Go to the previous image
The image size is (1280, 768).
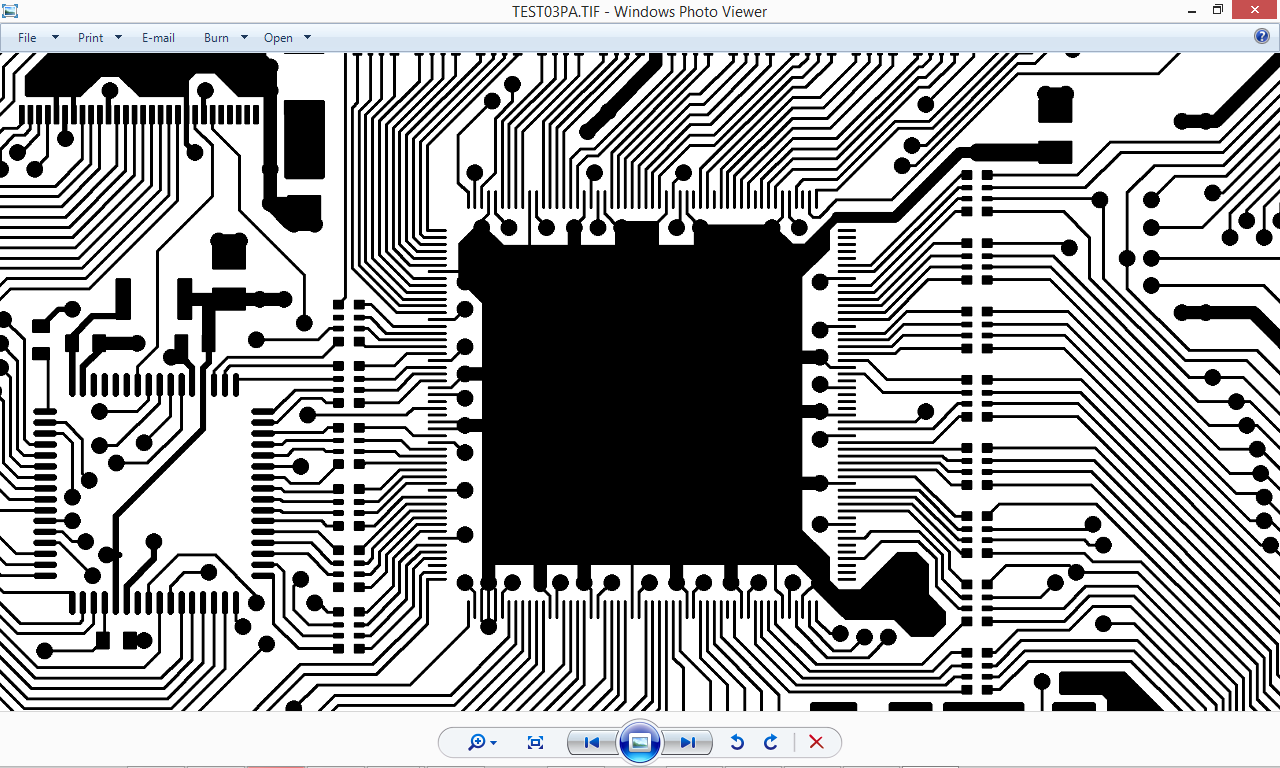591,742
